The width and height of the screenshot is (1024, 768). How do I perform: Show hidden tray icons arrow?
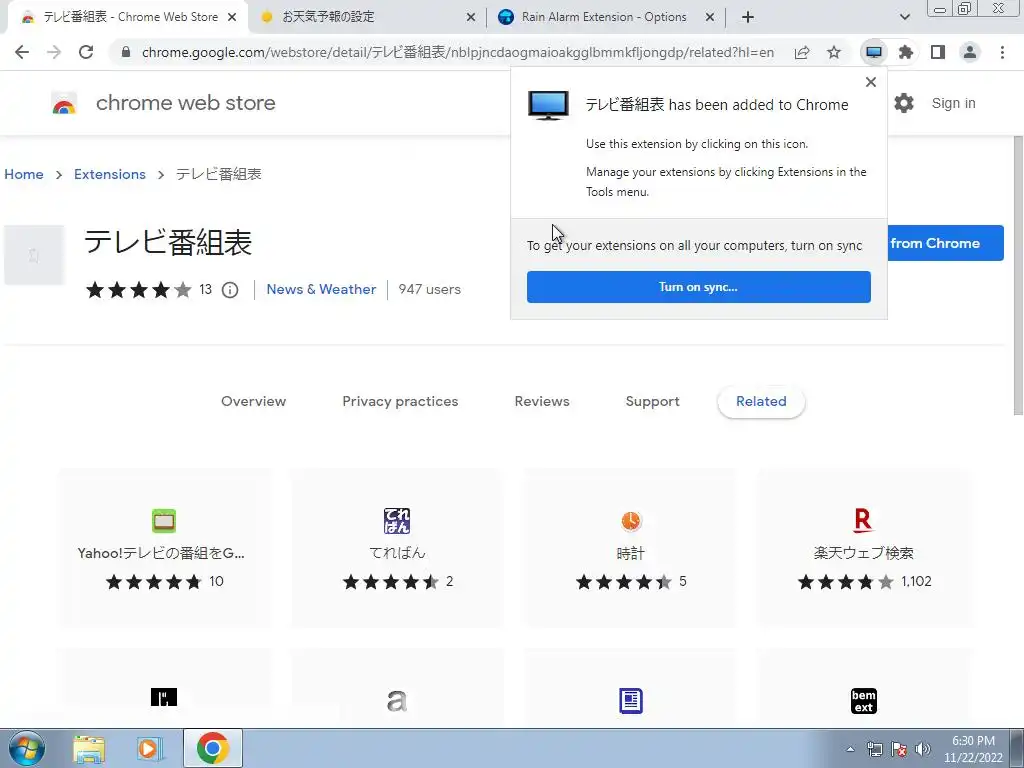(850, 749)
